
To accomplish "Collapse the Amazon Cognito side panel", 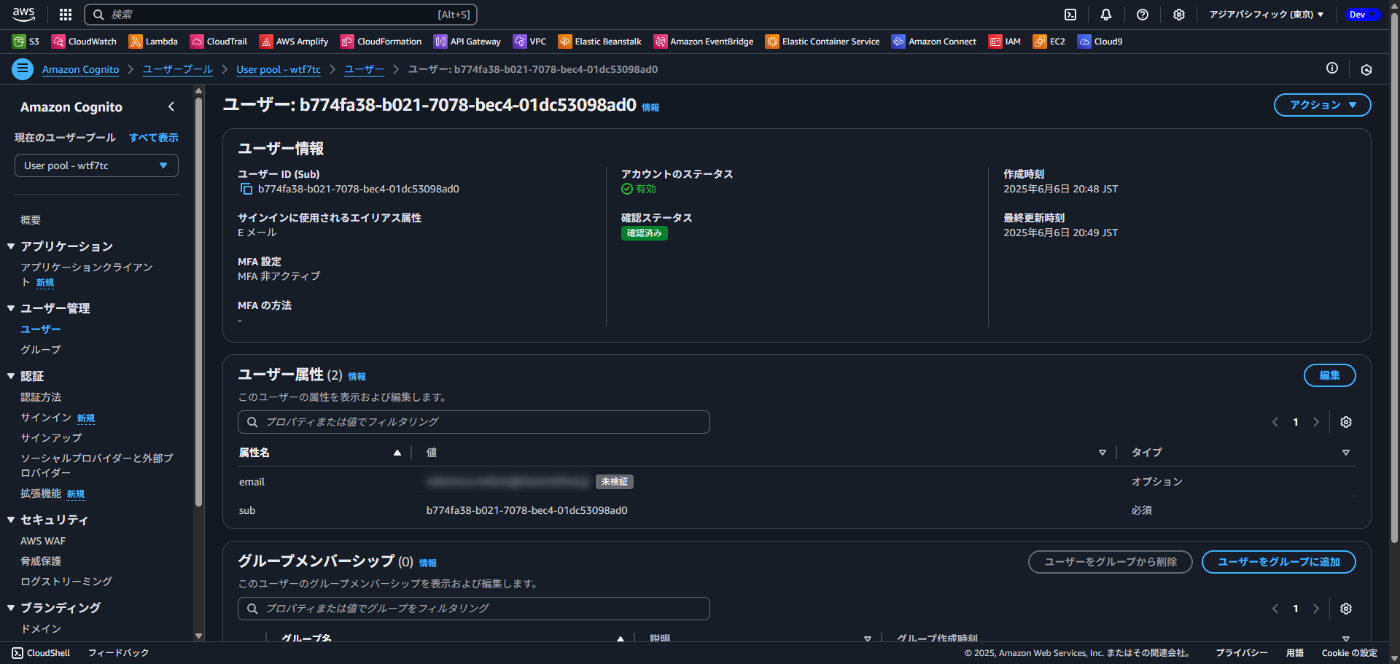I will pos(171,107).
